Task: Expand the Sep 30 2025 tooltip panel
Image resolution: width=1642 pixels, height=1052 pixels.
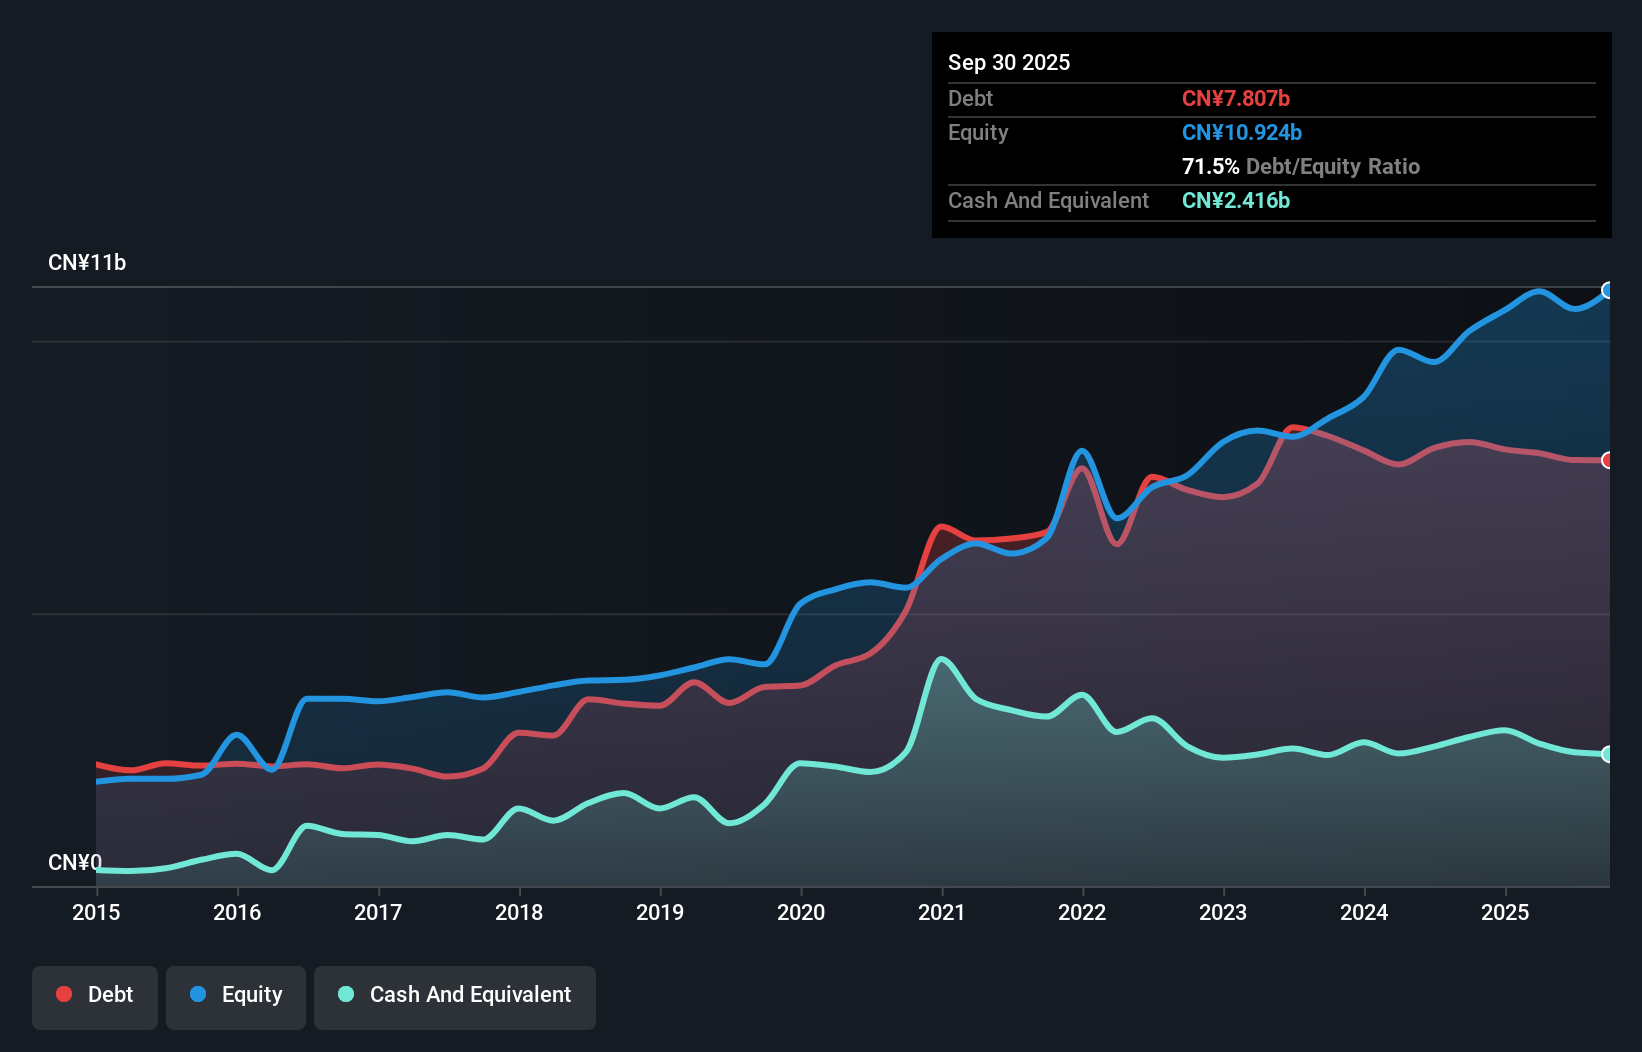Action: [x=1009, y=62]
